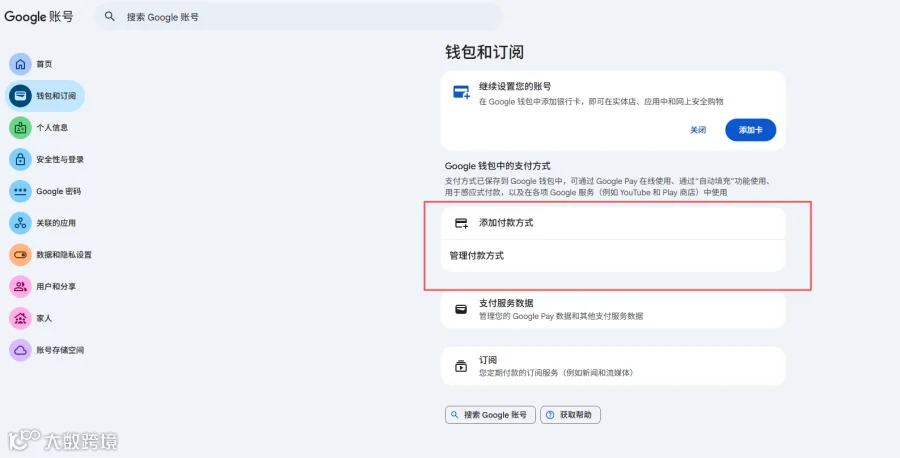Click the 获取帮助 button
Screen dimensions: 900x458
click(x=570, y=415)
